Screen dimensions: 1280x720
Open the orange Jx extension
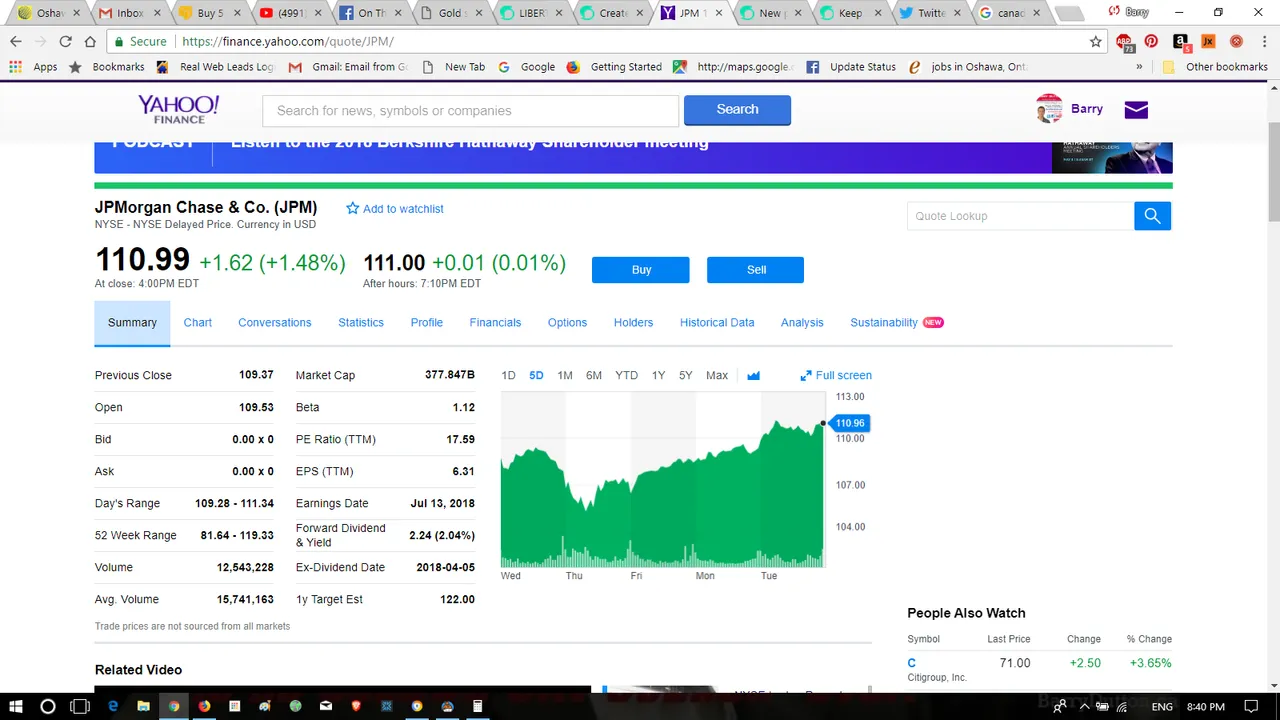pyautogui.click(x=1208, y=42)
